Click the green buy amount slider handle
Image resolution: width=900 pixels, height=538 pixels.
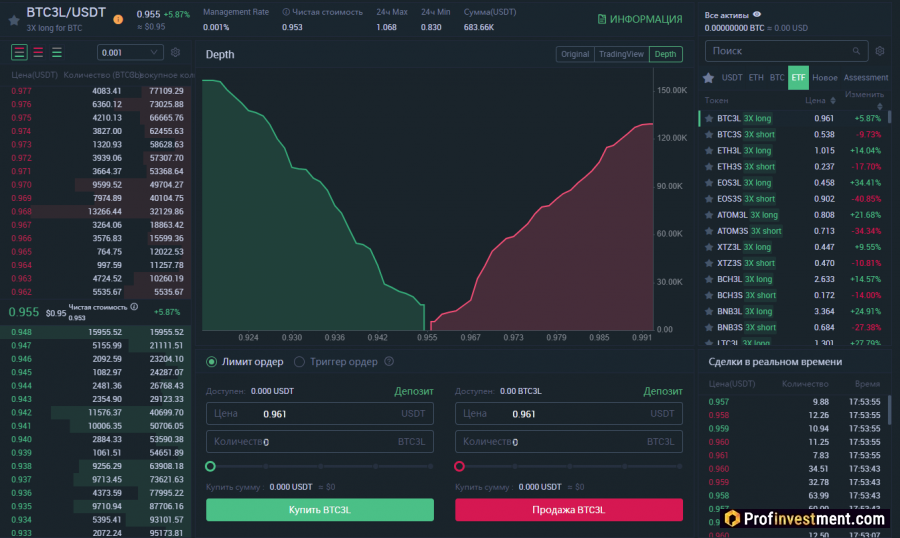pyautogui.click(x=211, y=466)
